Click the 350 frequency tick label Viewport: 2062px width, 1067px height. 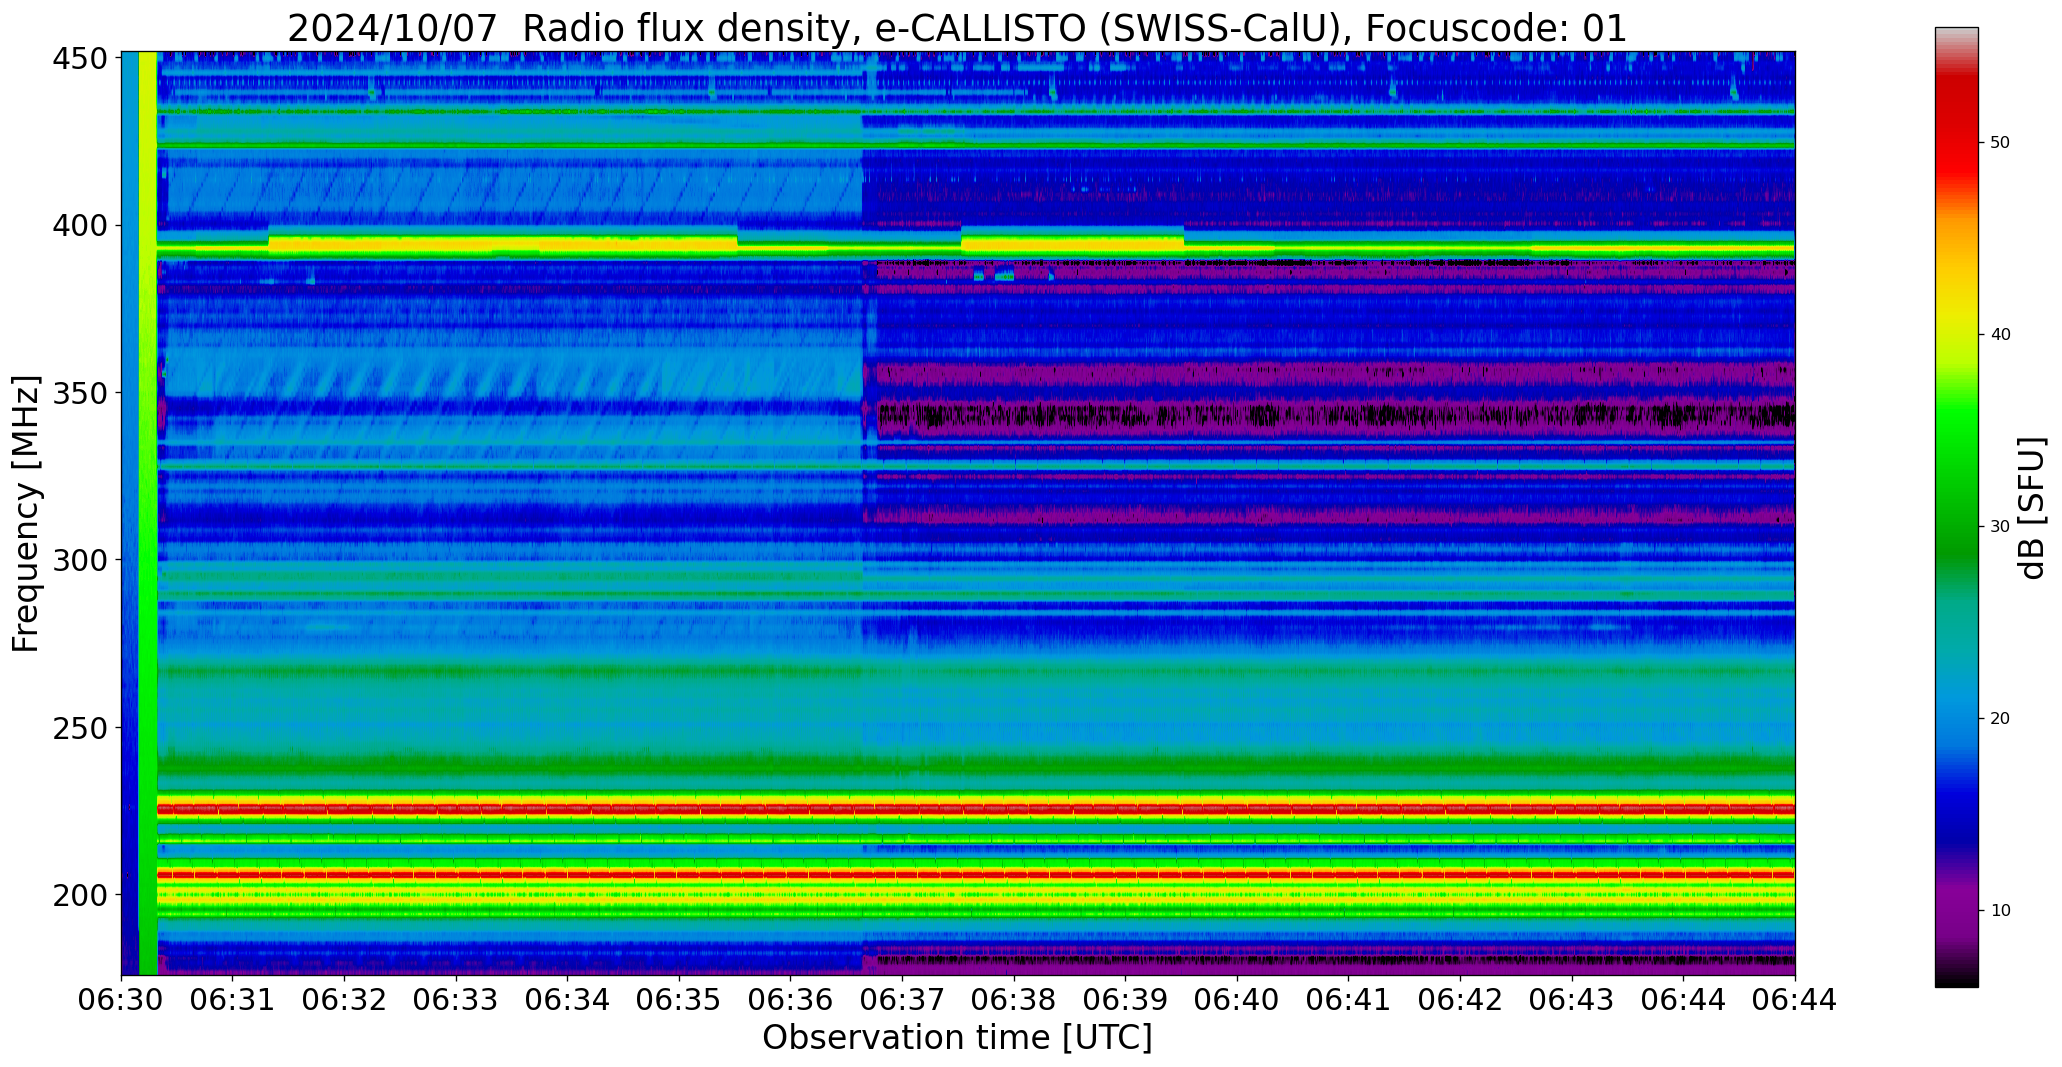[x=79, y=393]
